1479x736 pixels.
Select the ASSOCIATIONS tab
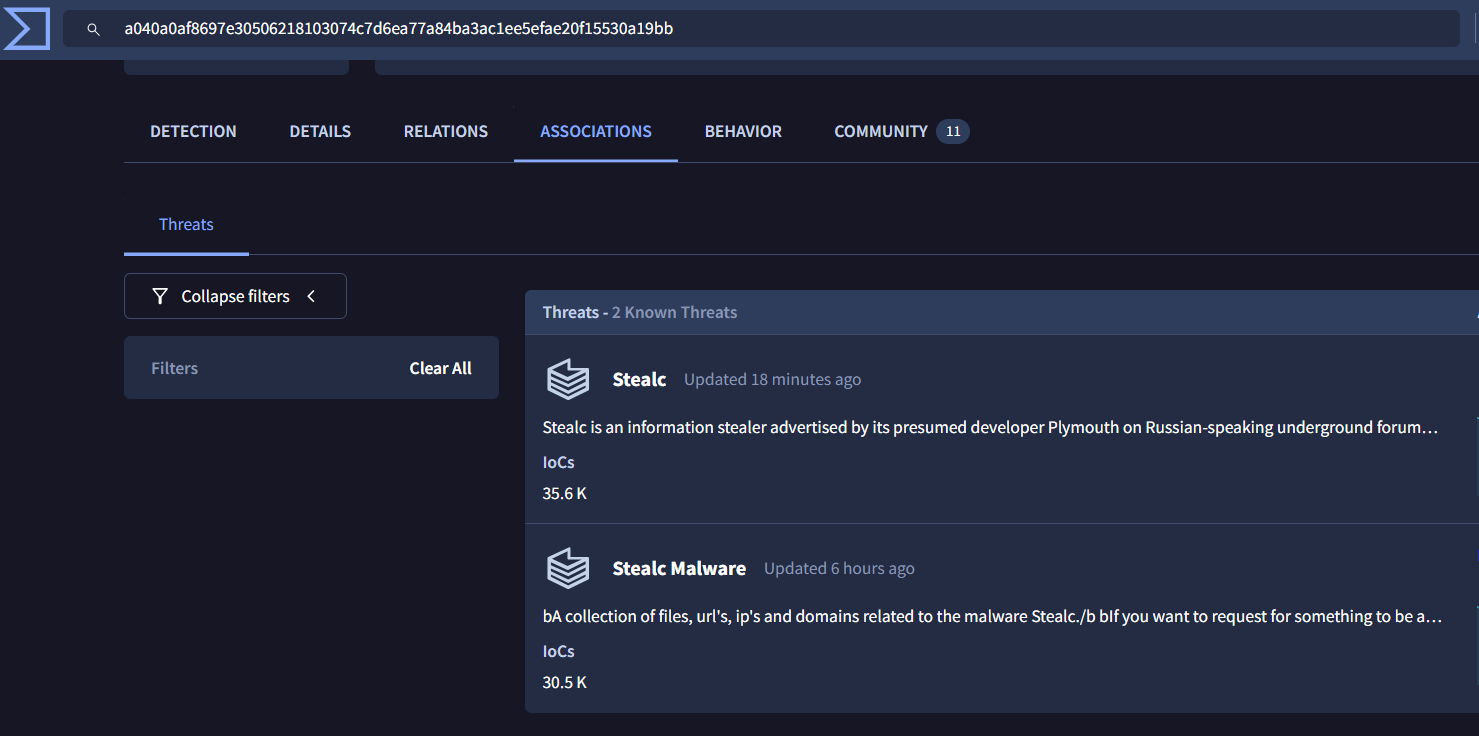[x=596, y=131]
